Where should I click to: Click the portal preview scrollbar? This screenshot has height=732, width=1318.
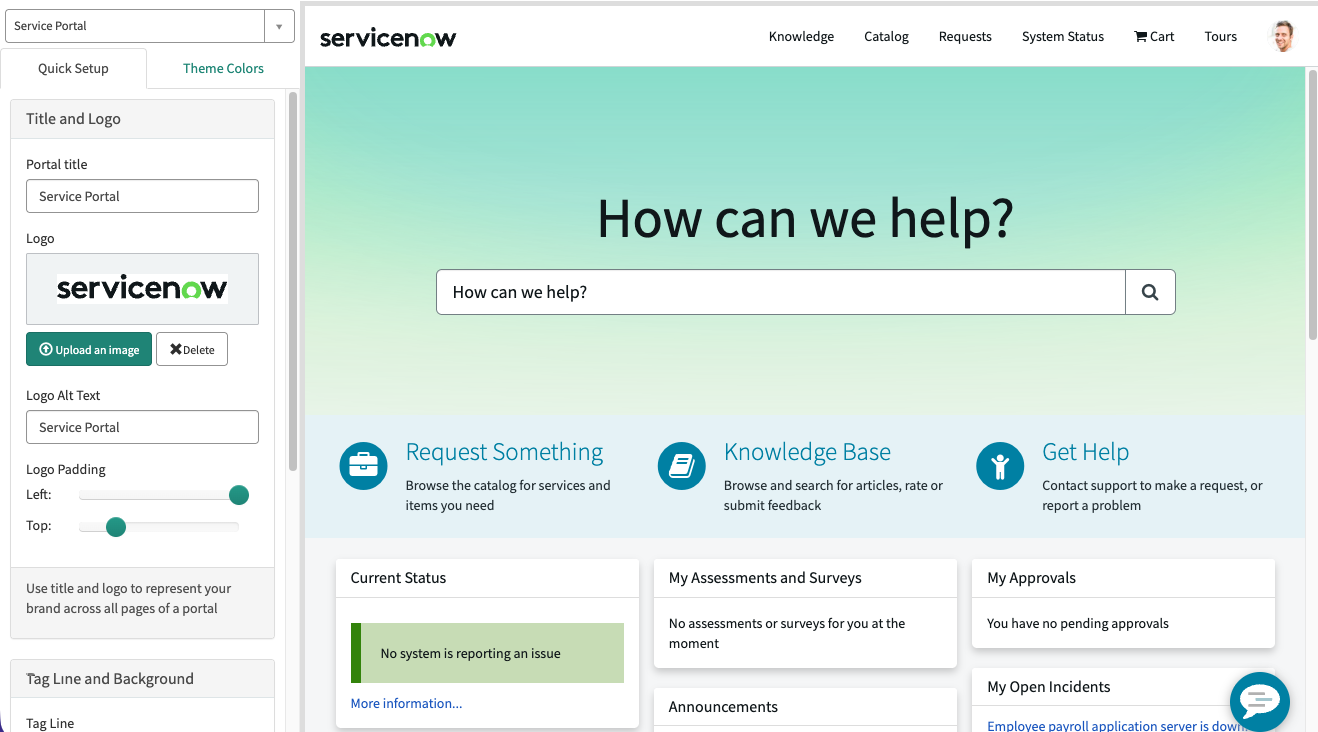pyautogui.click(x=1312, y=205)
